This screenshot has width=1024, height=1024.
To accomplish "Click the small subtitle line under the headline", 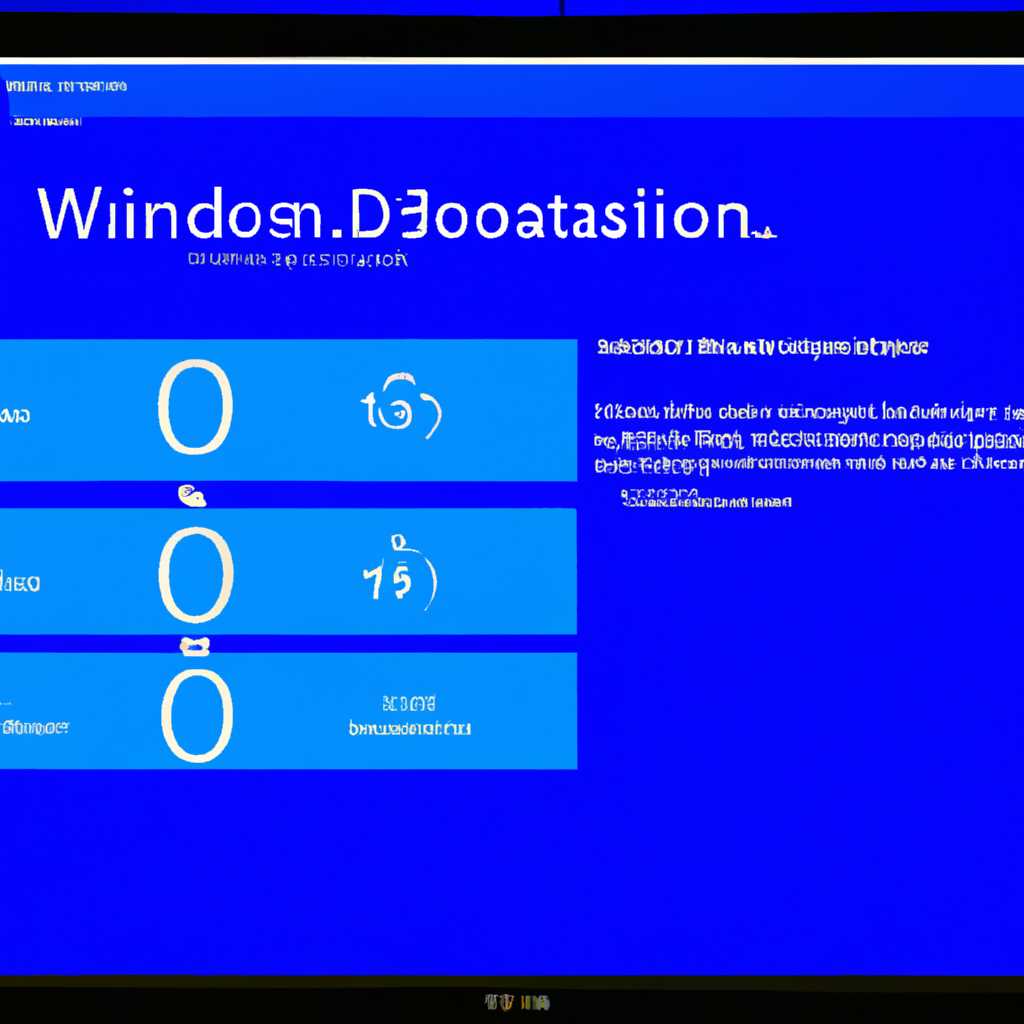I will [x=298, y=259].
